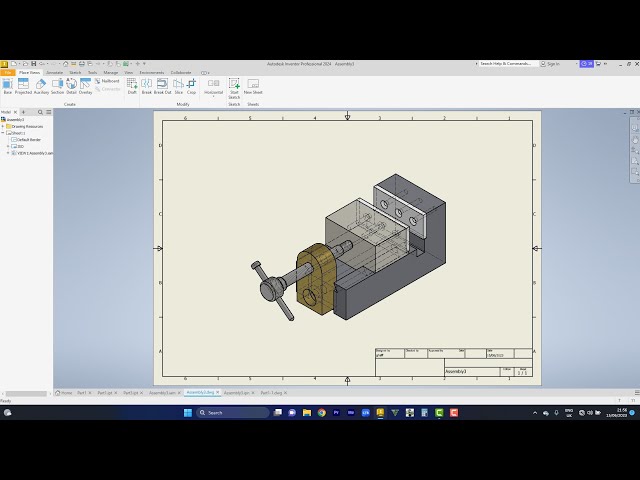Select the Overlay view tool
This screenshot has height=480, width=640.
pos(85,87)
